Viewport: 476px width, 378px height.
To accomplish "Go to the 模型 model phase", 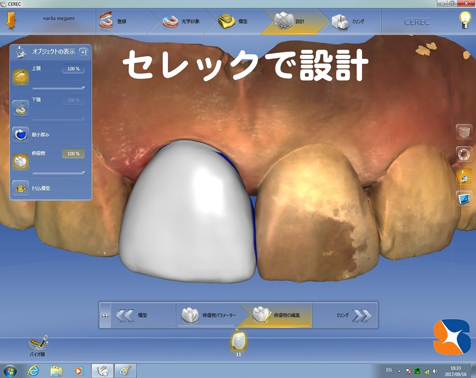I will [233, 21].
